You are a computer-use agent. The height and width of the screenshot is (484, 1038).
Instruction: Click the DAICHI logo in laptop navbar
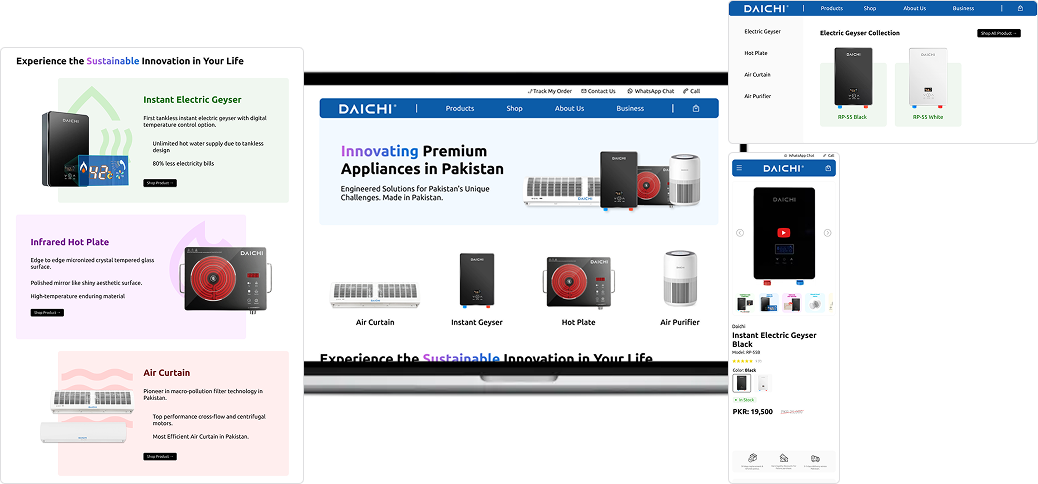[x=367, y=109]
